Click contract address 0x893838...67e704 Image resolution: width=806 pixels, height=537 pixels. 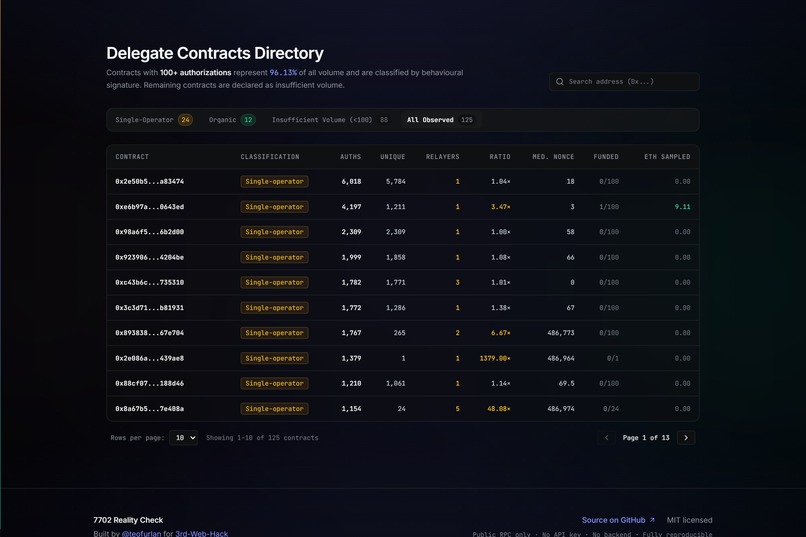[x=150, y=333]
